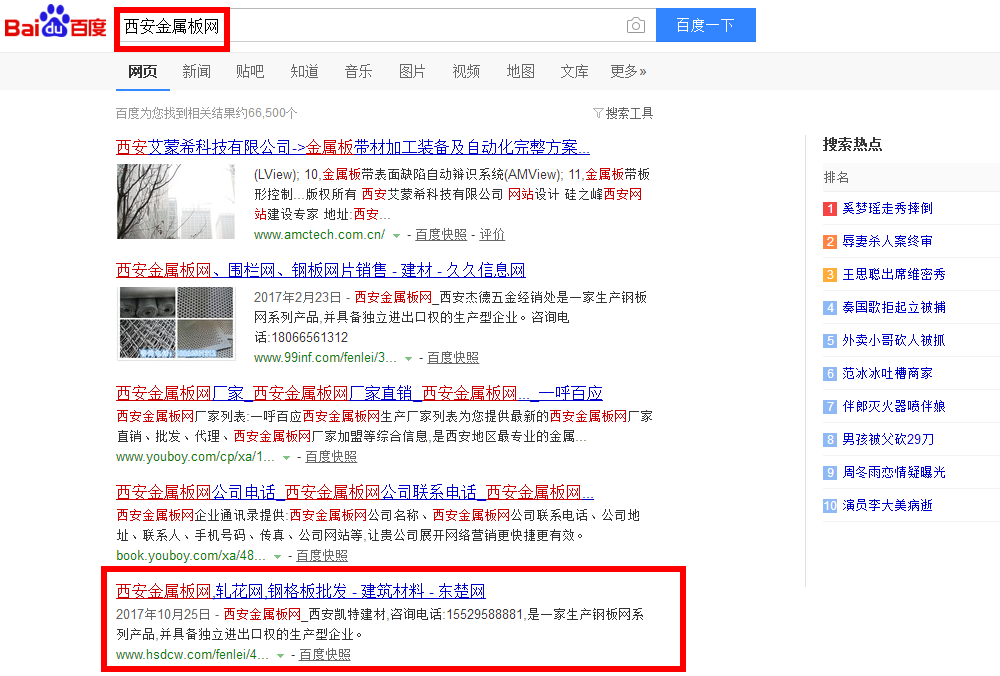Click the 百度为您找到相关结果约66,500个 text
Viewport: 1000px width, 676px height.
206,114
